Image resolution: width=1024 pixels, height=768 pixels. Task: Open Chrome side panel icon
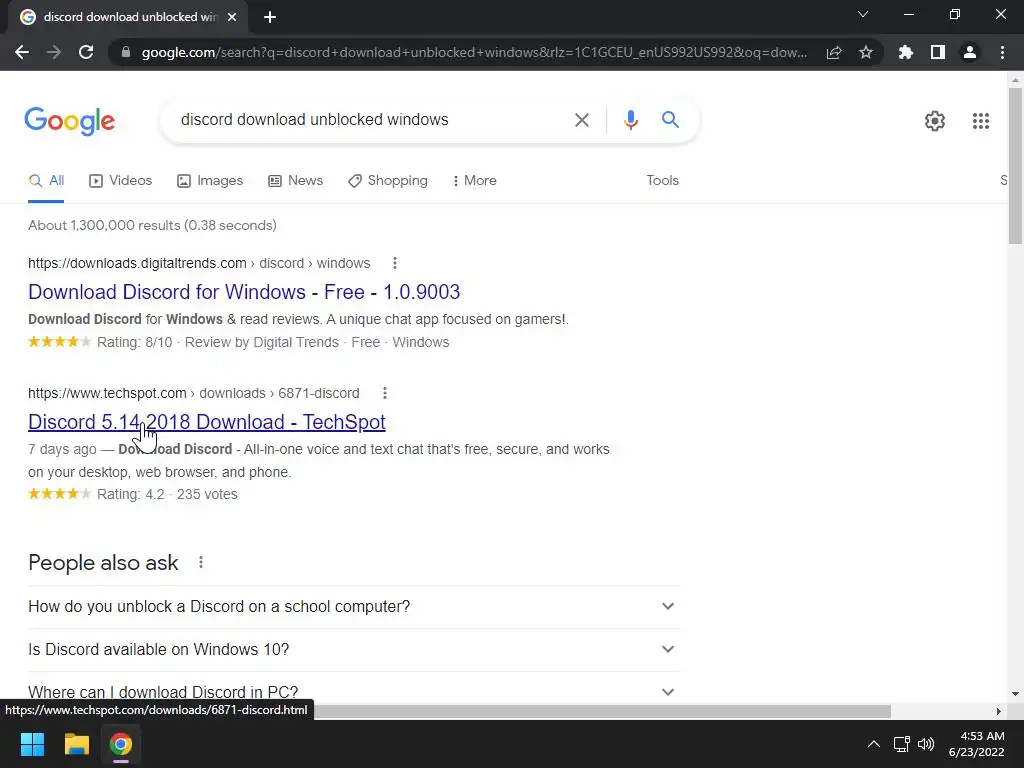point(938,52)
